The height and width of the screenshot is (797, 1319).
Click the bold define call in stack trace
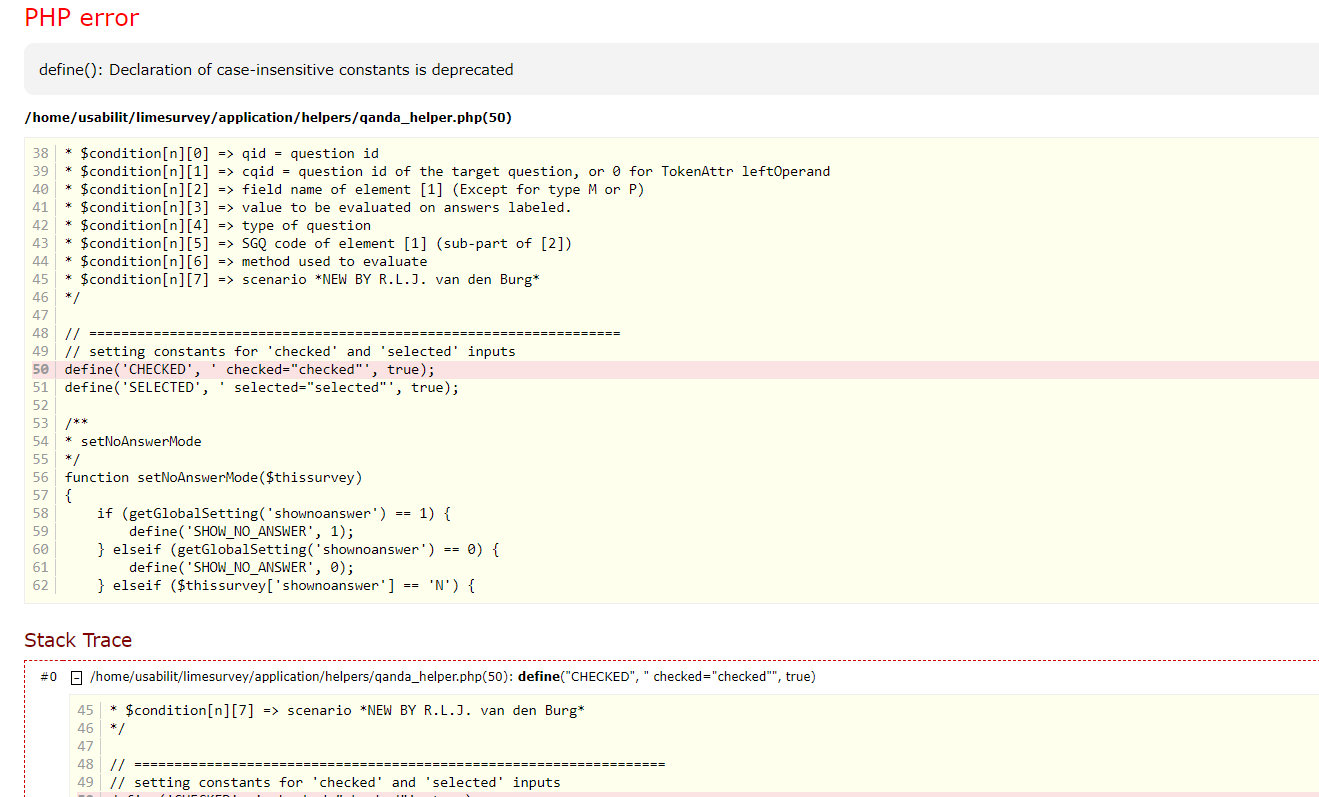tap(538, 677)
